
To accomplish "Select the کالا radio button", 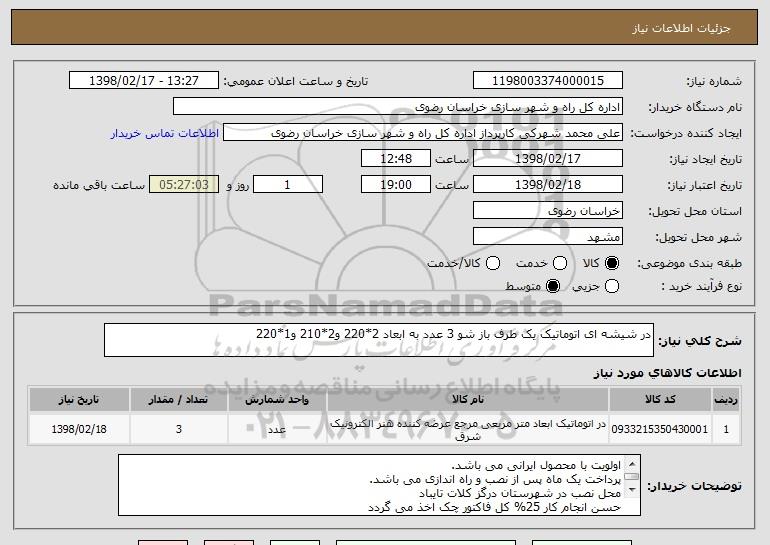I will tap(611, 263).
